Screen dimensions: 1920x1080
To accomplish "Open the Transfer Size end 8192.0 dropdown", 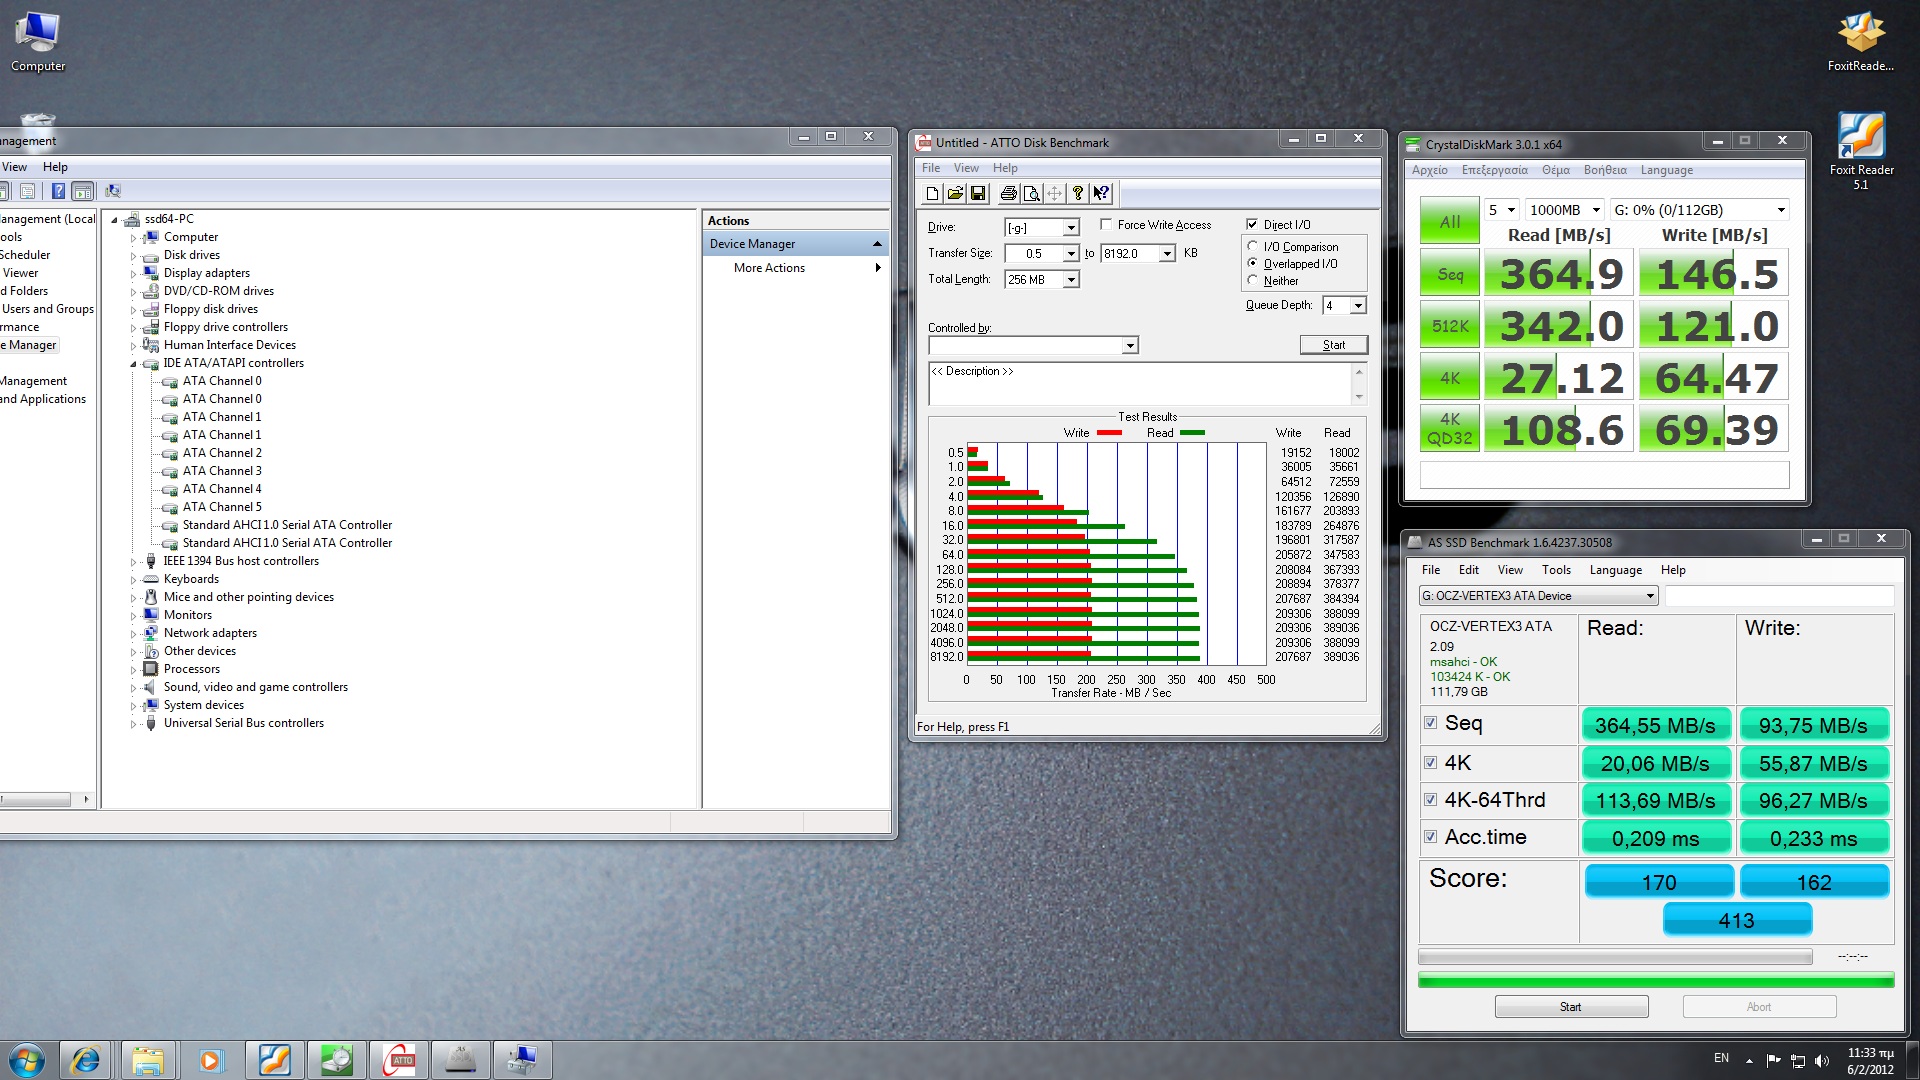I will tap(1166, 254).
